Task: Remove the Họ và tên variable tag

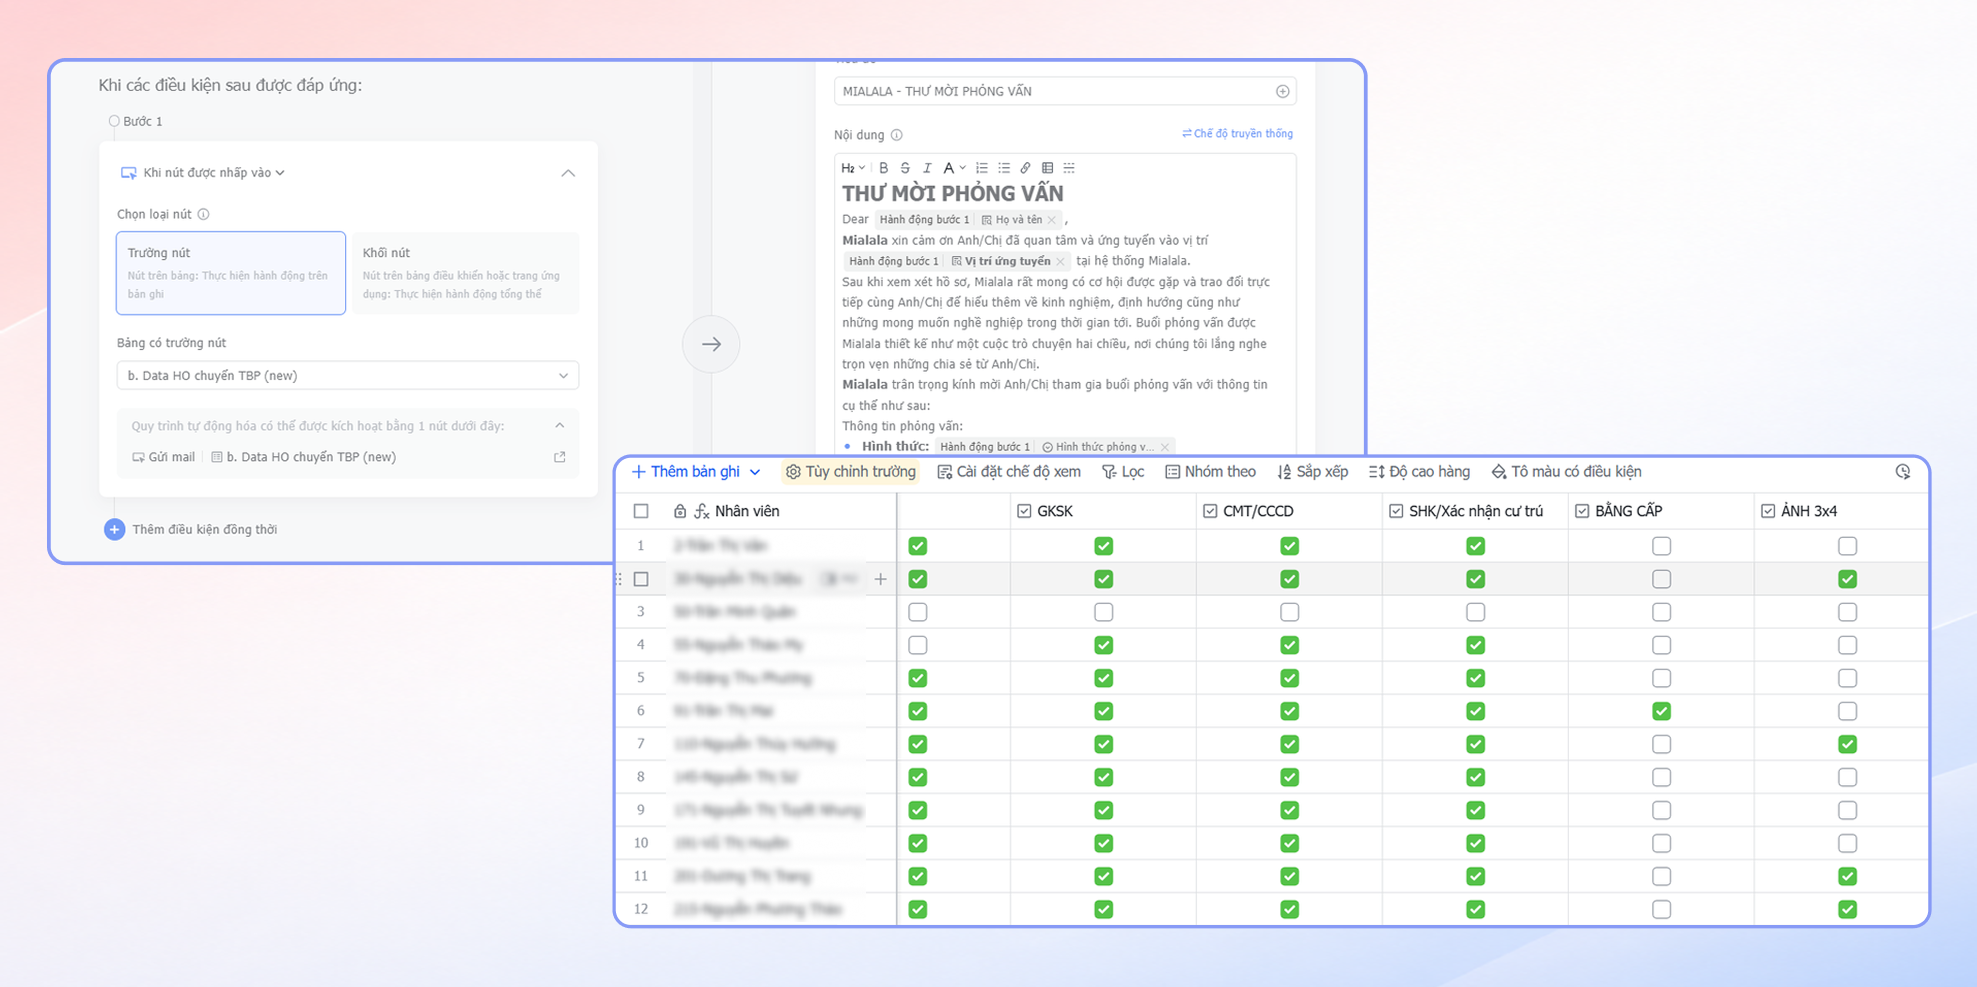Action: click(x=1052, y=220)
